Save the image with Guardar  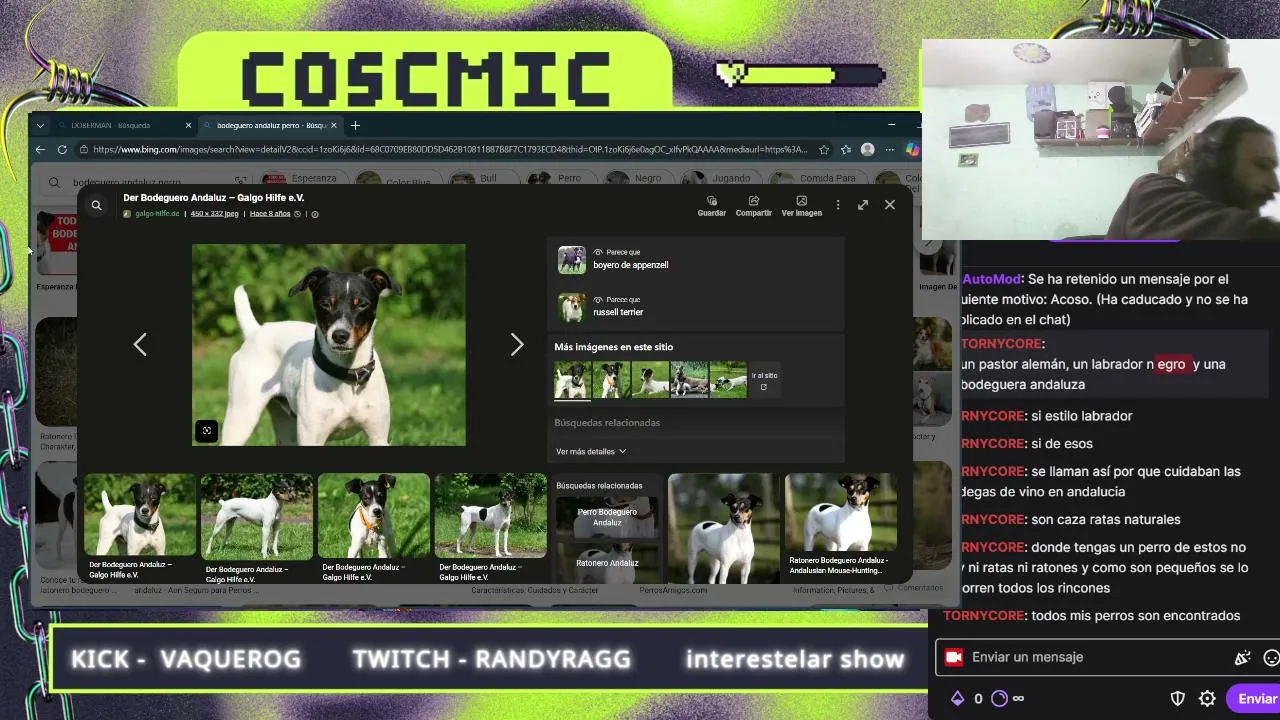coord(712,206)
